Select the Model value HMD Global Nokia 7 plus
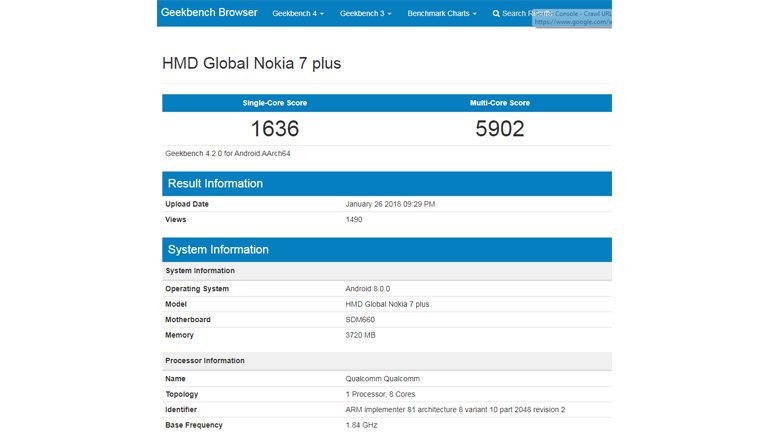 tap(387, 304)
